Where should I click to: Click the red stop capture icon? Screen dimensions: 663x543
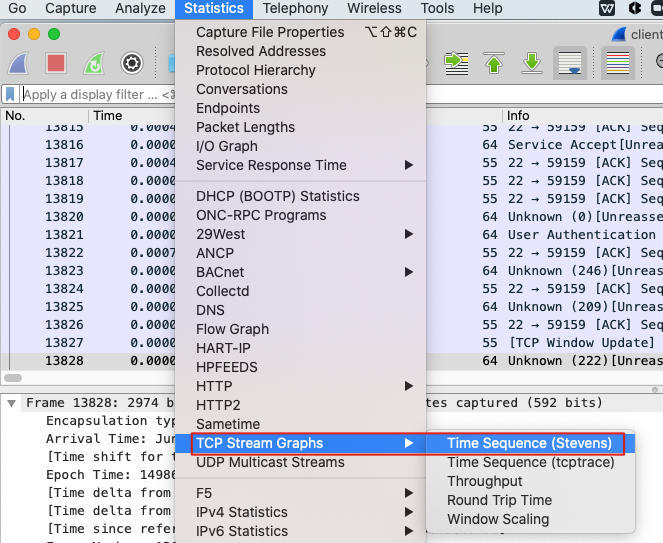pyautogui.click(x=56, y=63)
